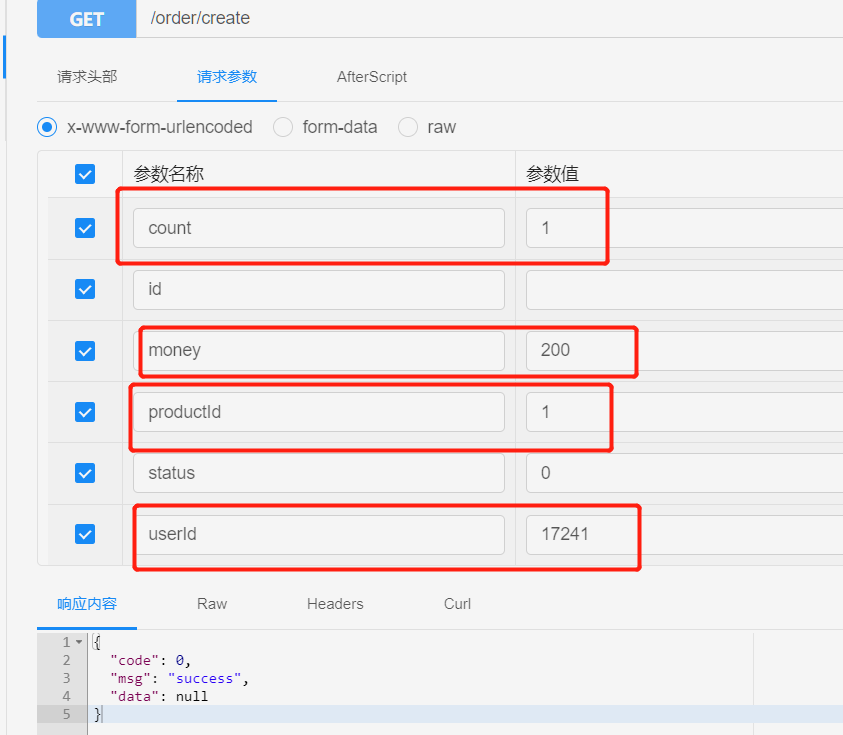Image resolution: width=843 pixels, height=735 pixels.
Task: Click the count value field showing 1
Action: click(684, 228)
